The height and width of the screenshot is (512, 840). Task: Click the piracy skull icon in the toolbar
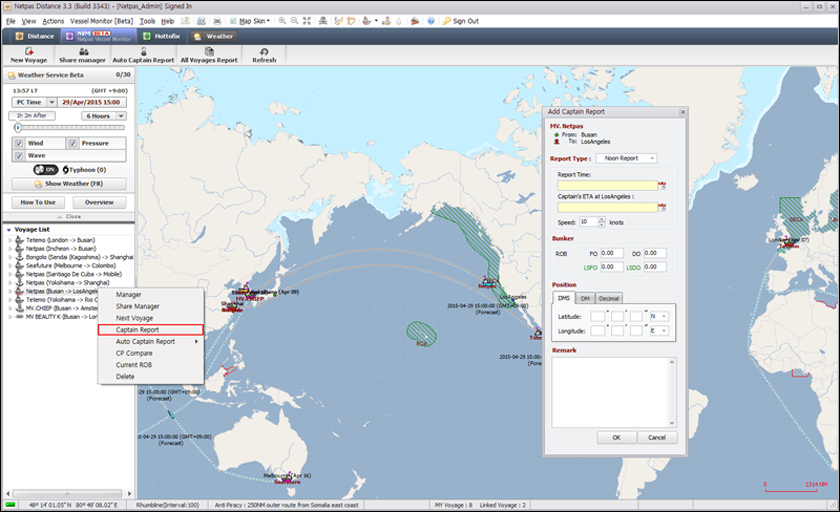click(x=322, y=21)
